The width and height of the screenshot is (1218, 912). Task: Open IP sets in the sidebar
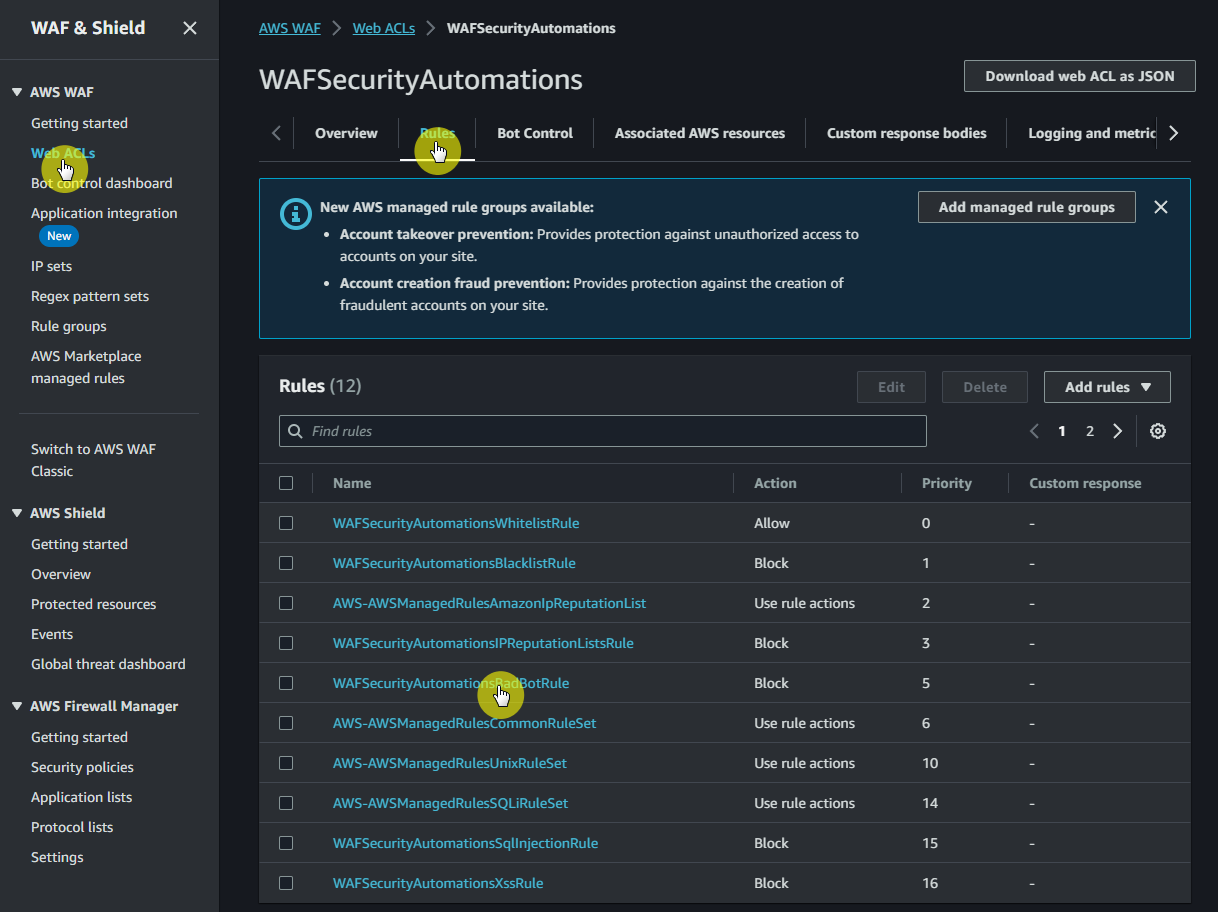coord(51,266)
